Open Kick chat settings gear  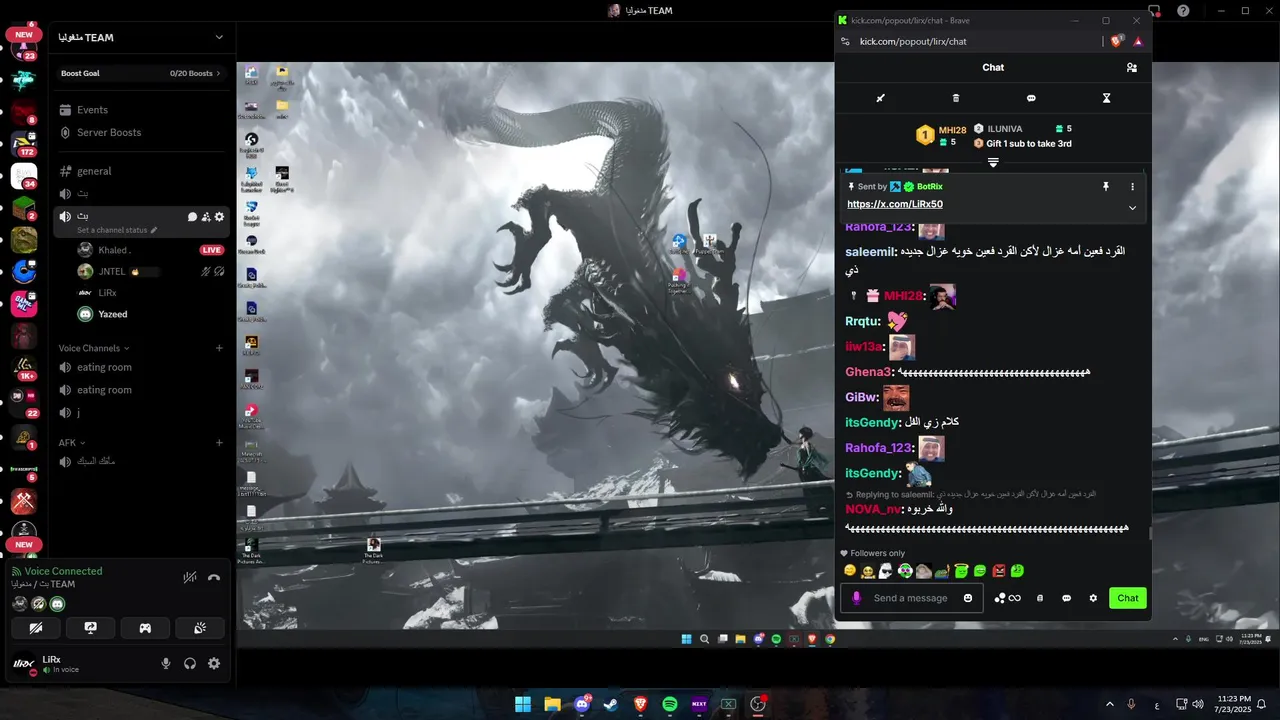(x=1093, y=598)
